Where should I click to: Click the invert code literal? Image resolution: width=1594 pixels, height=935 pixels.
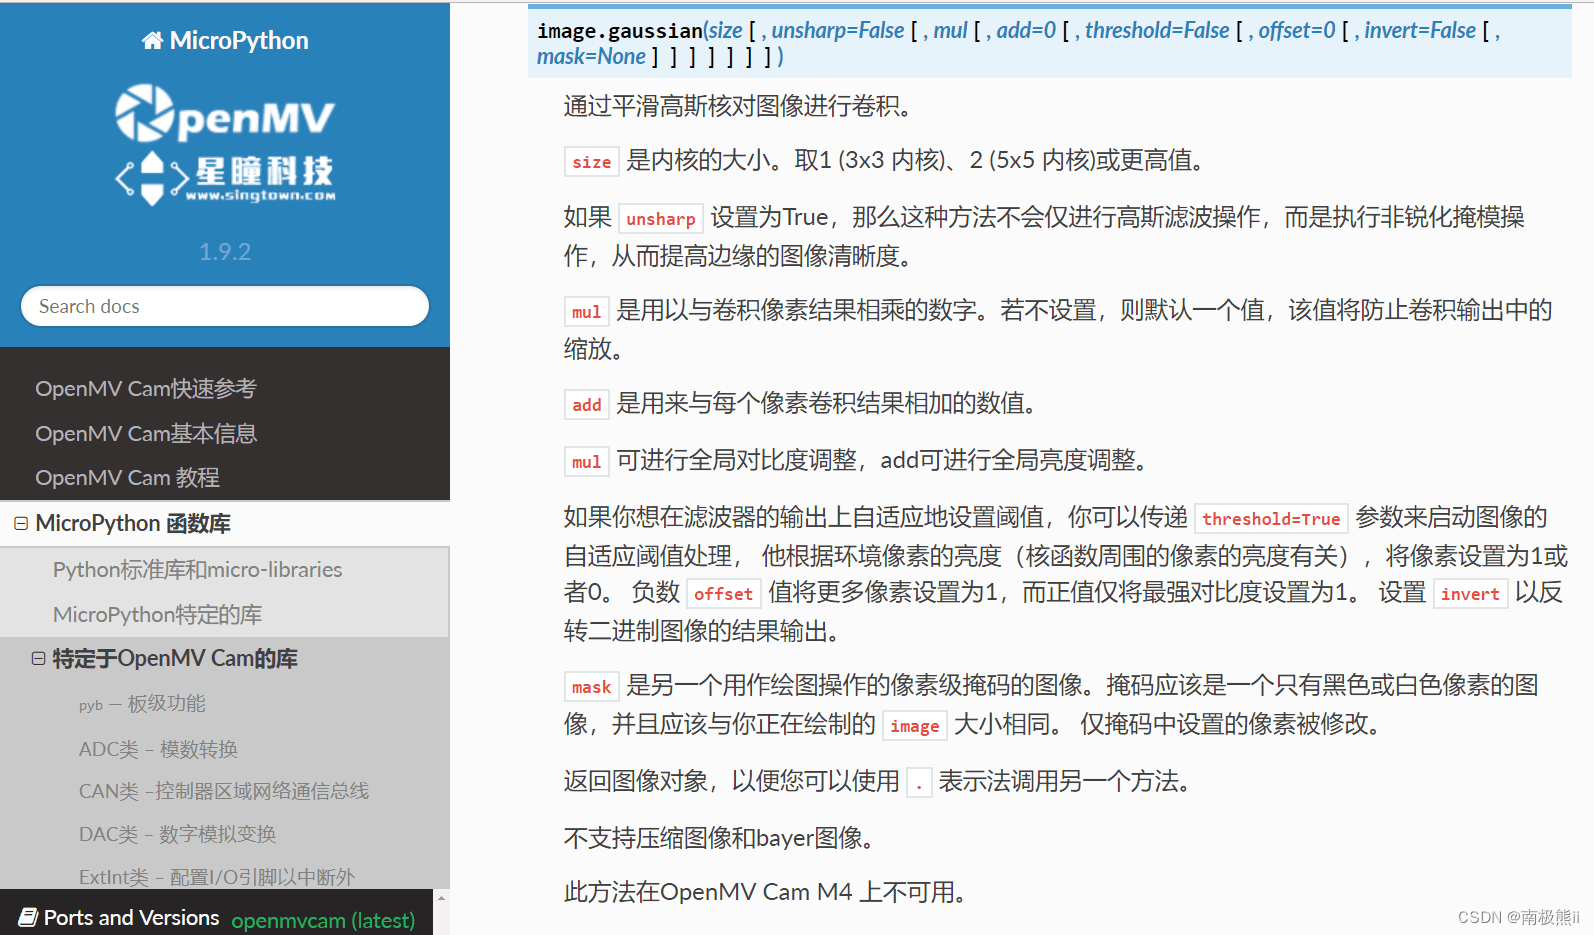(1470, 594)
